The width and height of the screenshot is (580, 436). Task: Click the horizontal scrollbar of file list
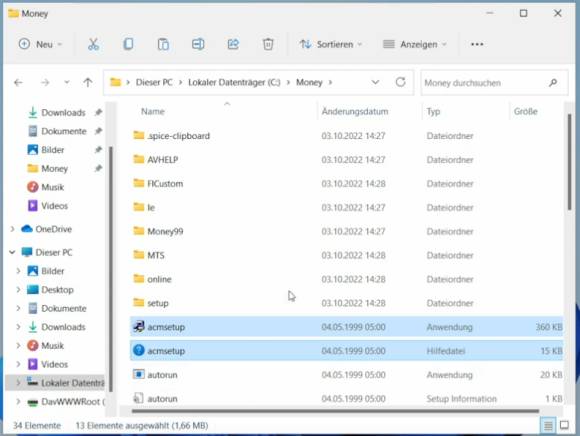(x=335, y=411)
